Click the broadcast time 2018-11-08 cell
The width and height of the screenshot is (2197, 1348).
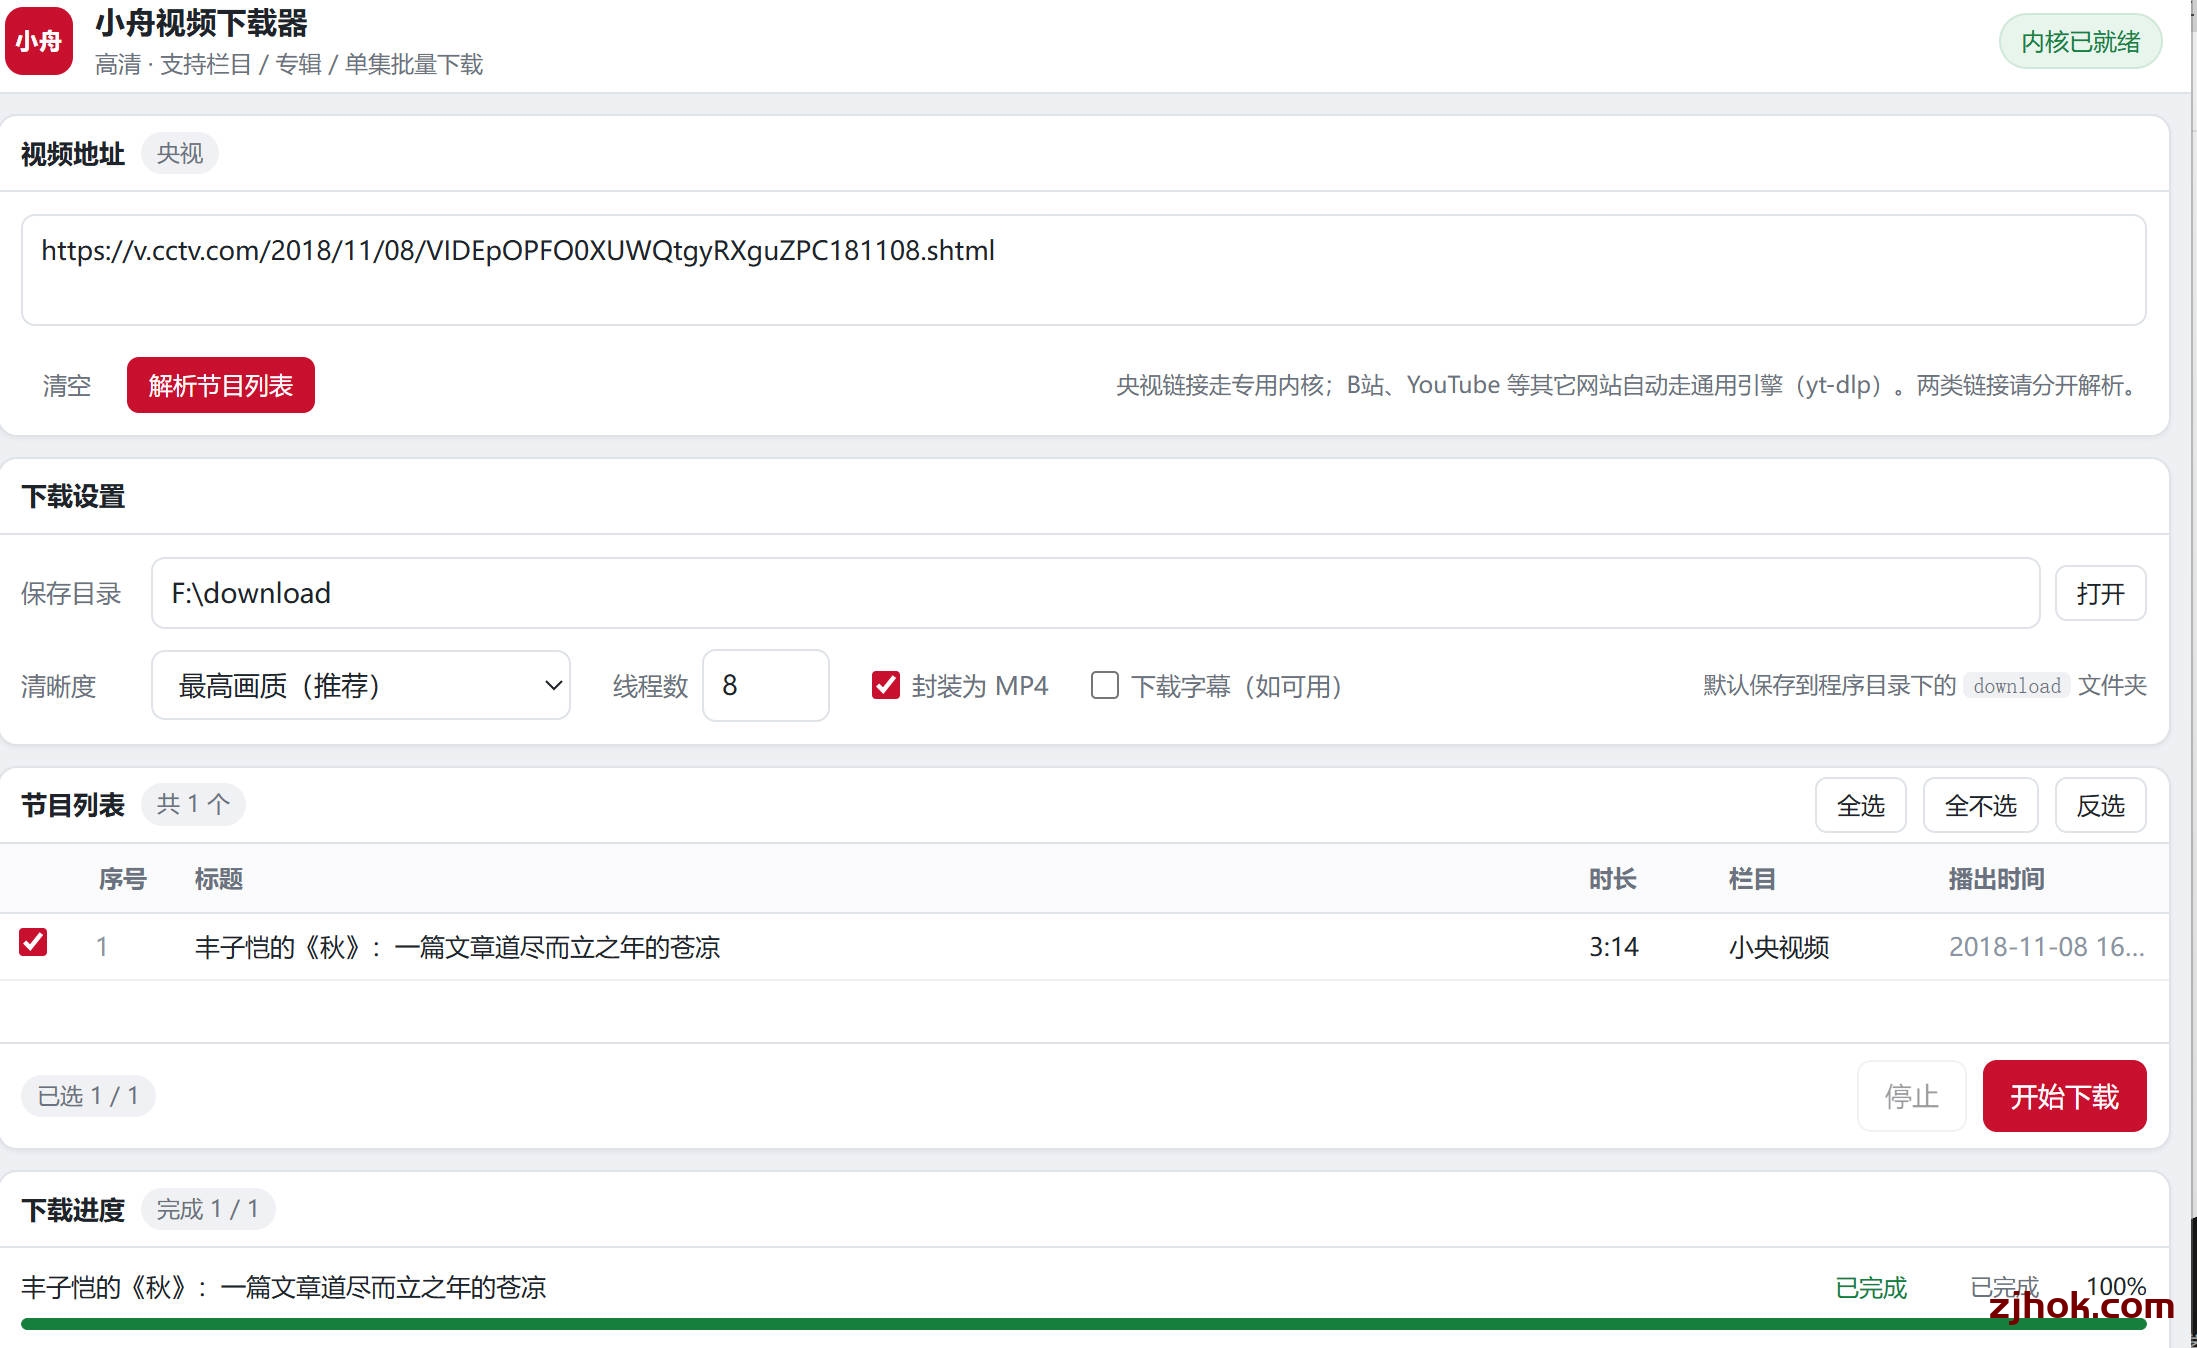coord(2046,947)
